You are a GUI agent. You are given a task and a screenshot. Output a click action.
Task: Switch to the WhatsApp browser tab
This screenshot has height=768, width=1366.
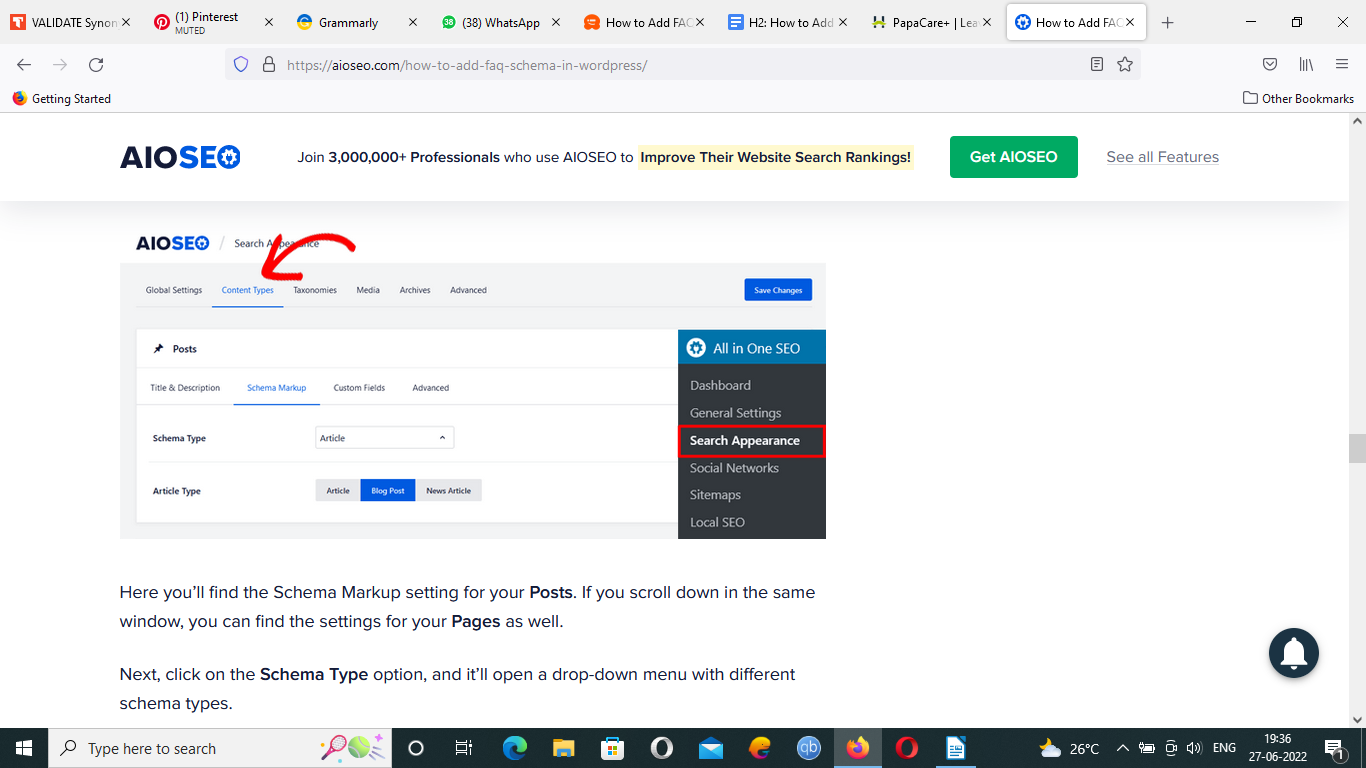(x=491, y=22)
